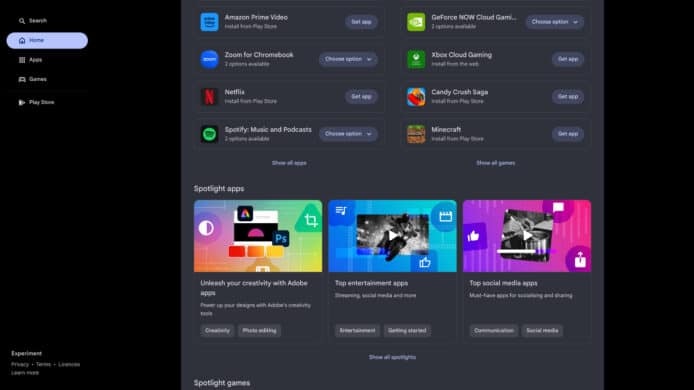Click the Minecraft app icon
Screen dimensions: 694x390
coord(416,134)
